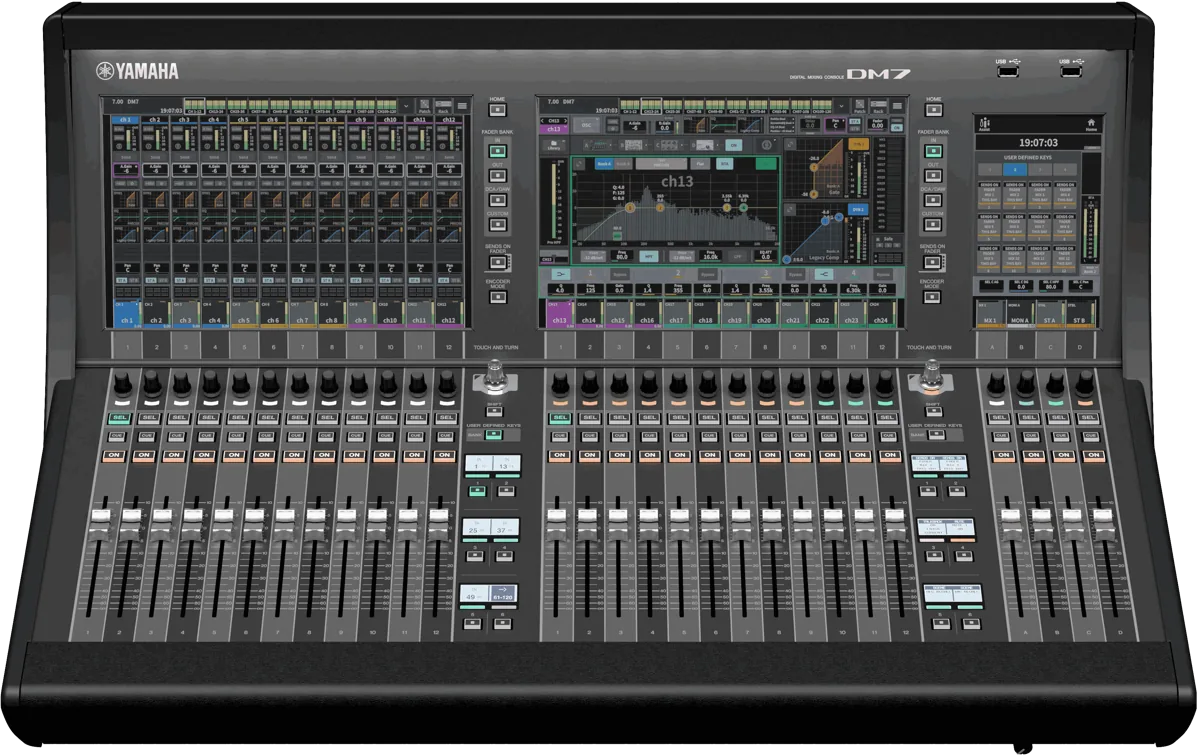
Task: Select left bay OUT fader bank key
Action: pyautogui.click(x=498, y=175)
